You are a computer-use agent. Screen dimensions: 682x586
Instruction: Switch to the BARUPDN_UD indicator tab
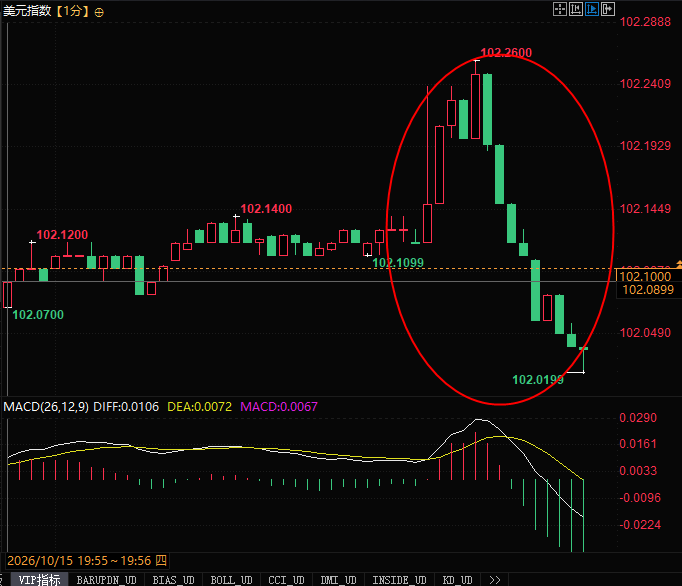coord(107,579)
